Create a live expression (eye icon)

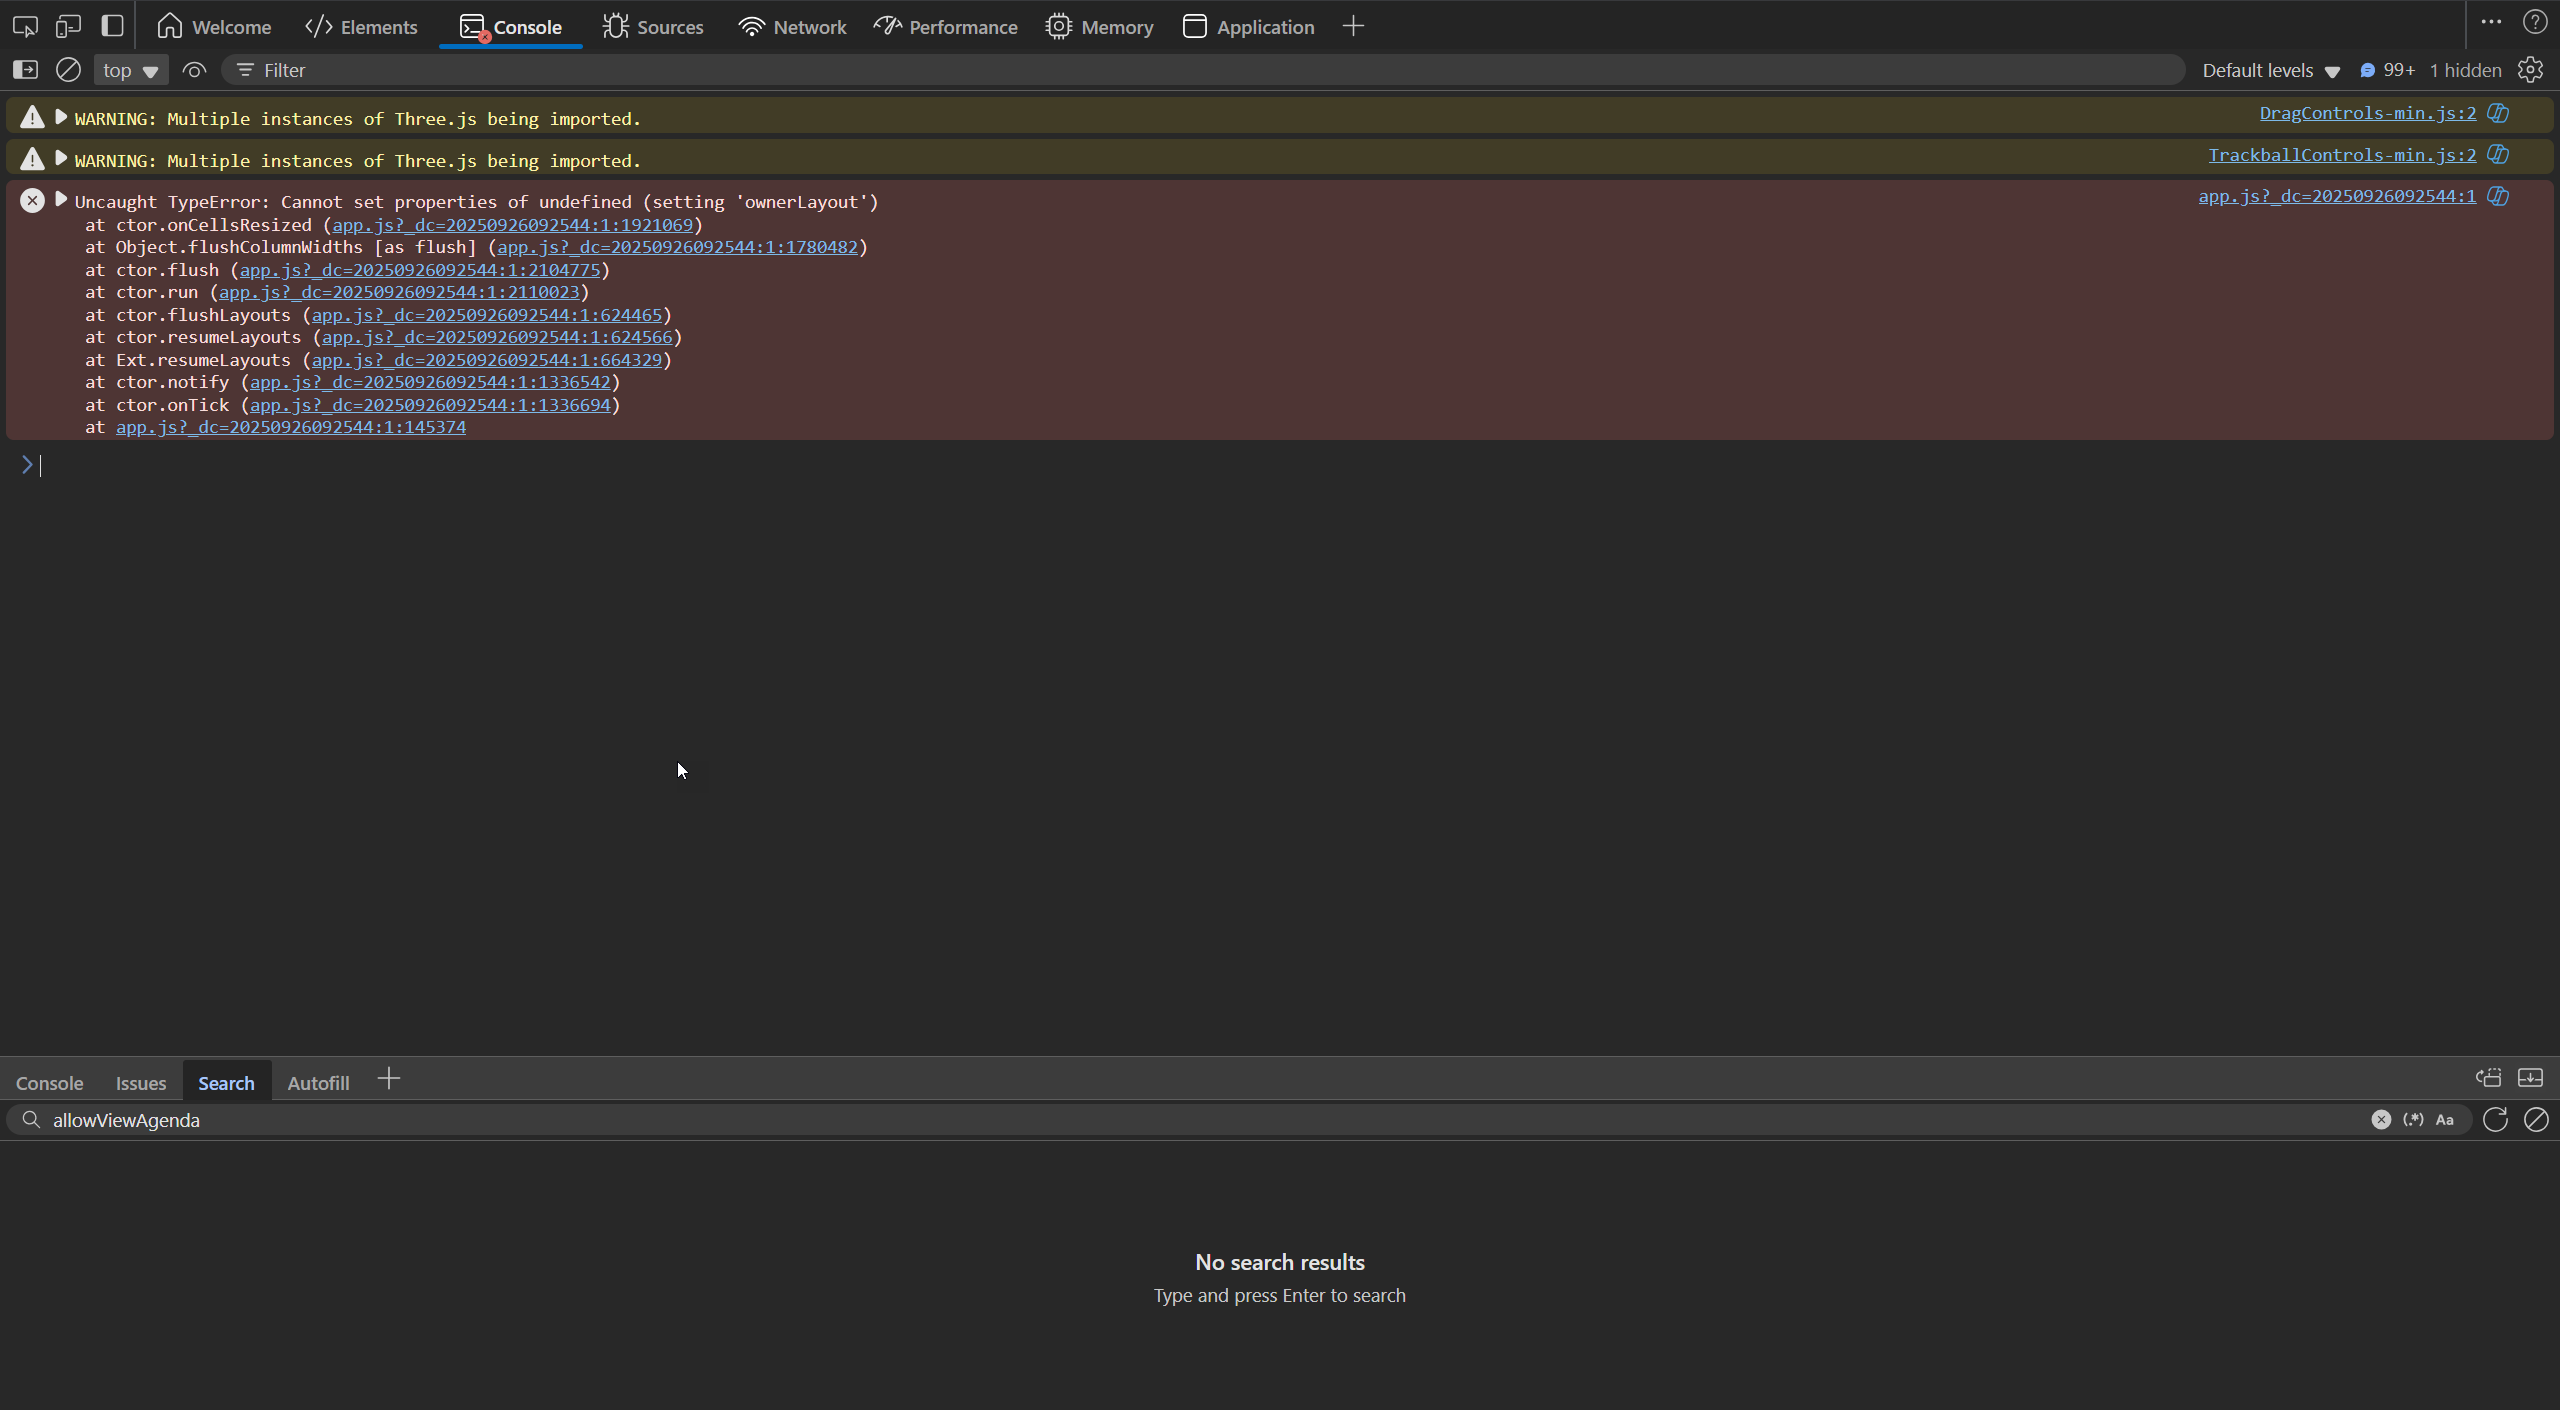coord(194,70)
